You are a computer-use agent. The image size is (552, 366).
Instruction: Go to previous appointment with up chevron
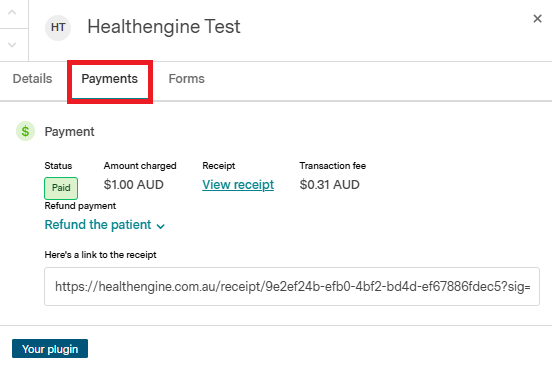click(12, 13)
